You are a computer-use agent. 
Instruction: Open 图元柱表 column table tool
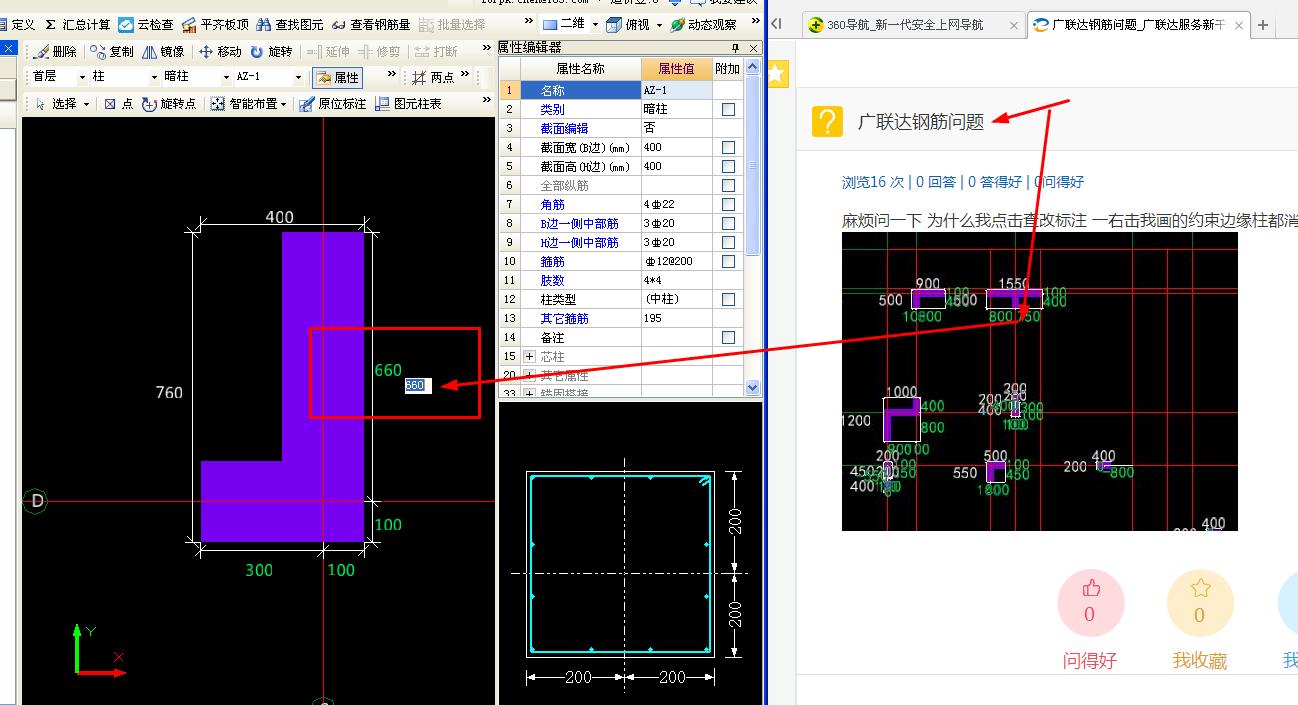(408, 103)
